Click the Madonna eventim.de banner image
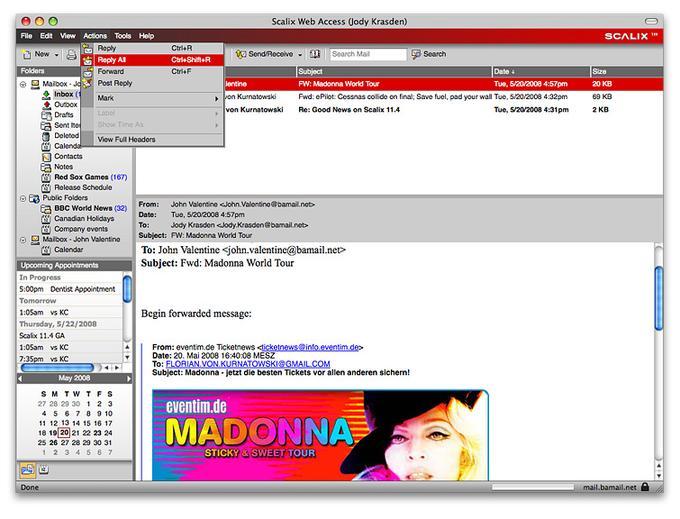Screen dimensions: 680x519 click(320, 435)
